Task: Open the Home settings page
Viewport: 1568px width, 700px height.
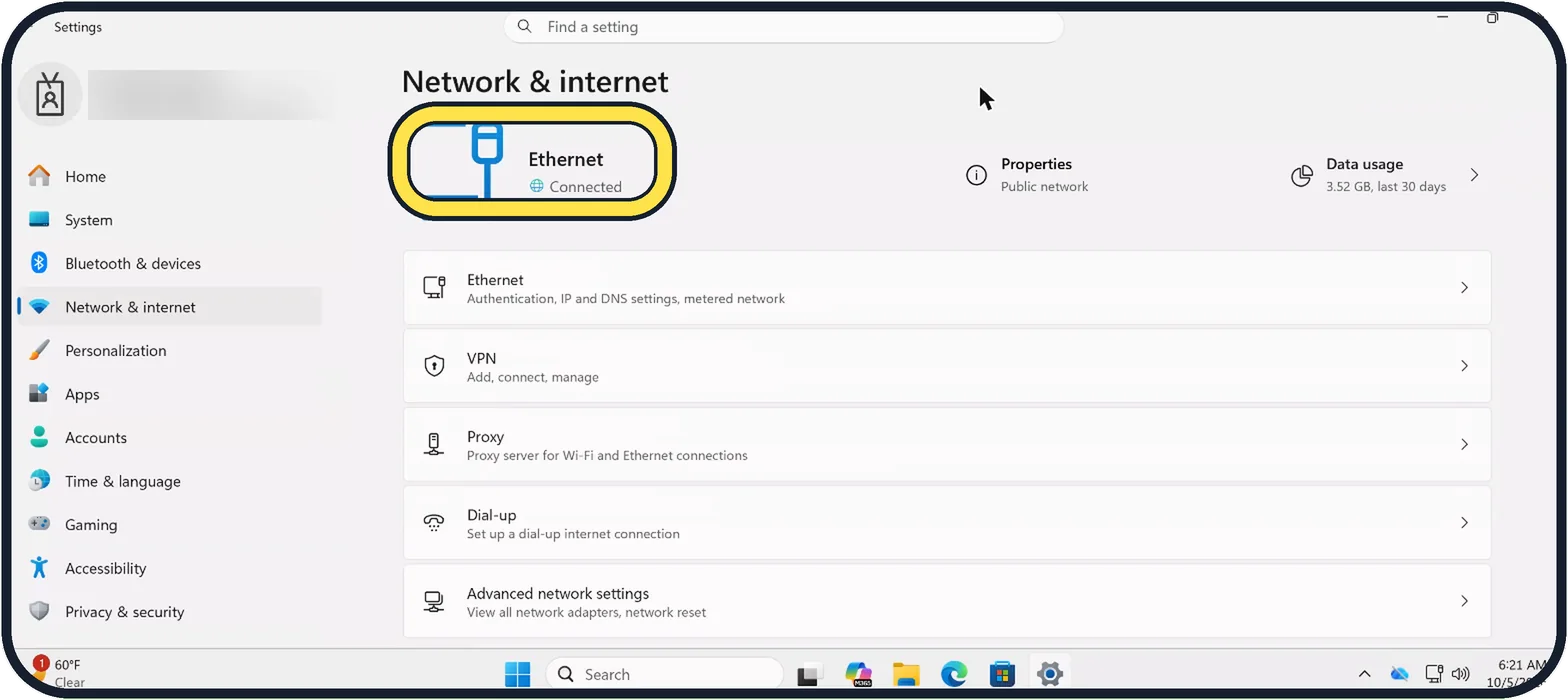Action: click(170, 176)
